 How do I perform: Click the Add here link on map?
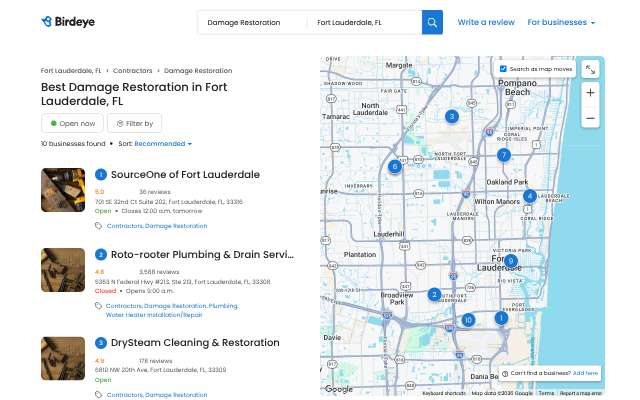[585, 373]
